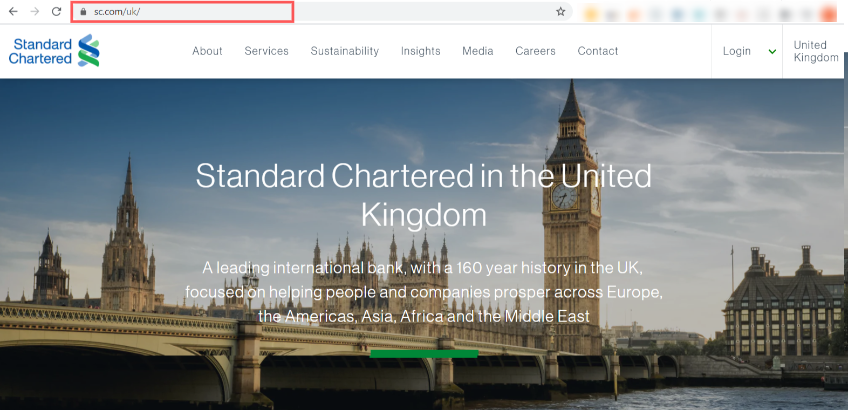Open the About menu
This screenshot has height=410, width=848.
point(207,51)
